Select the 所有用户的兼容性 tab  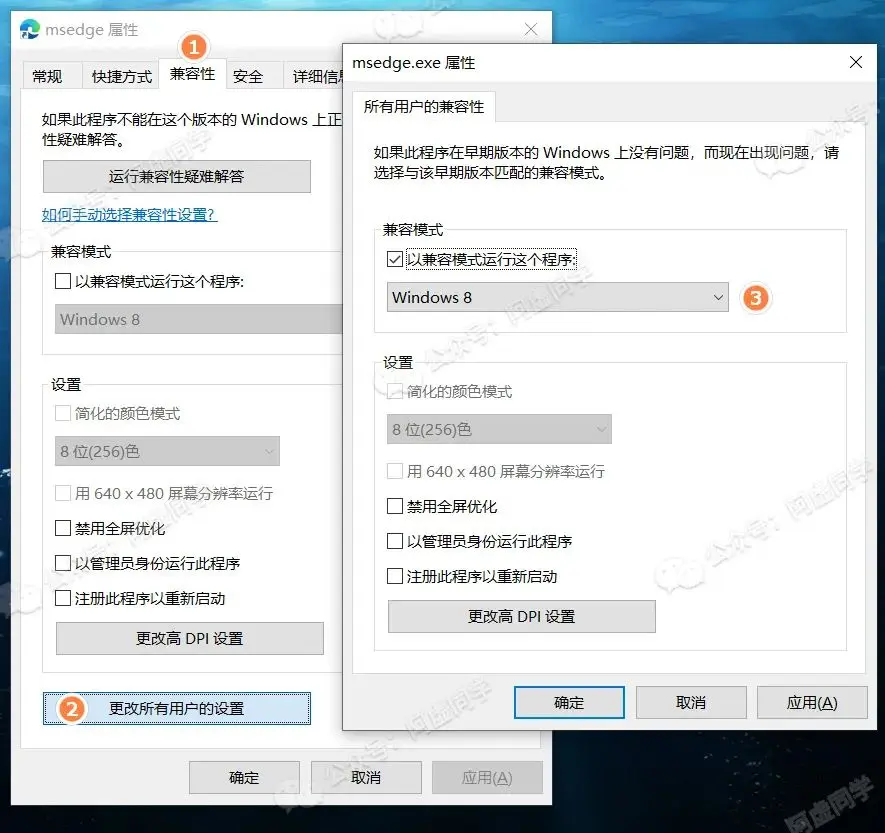pos(424,106)
